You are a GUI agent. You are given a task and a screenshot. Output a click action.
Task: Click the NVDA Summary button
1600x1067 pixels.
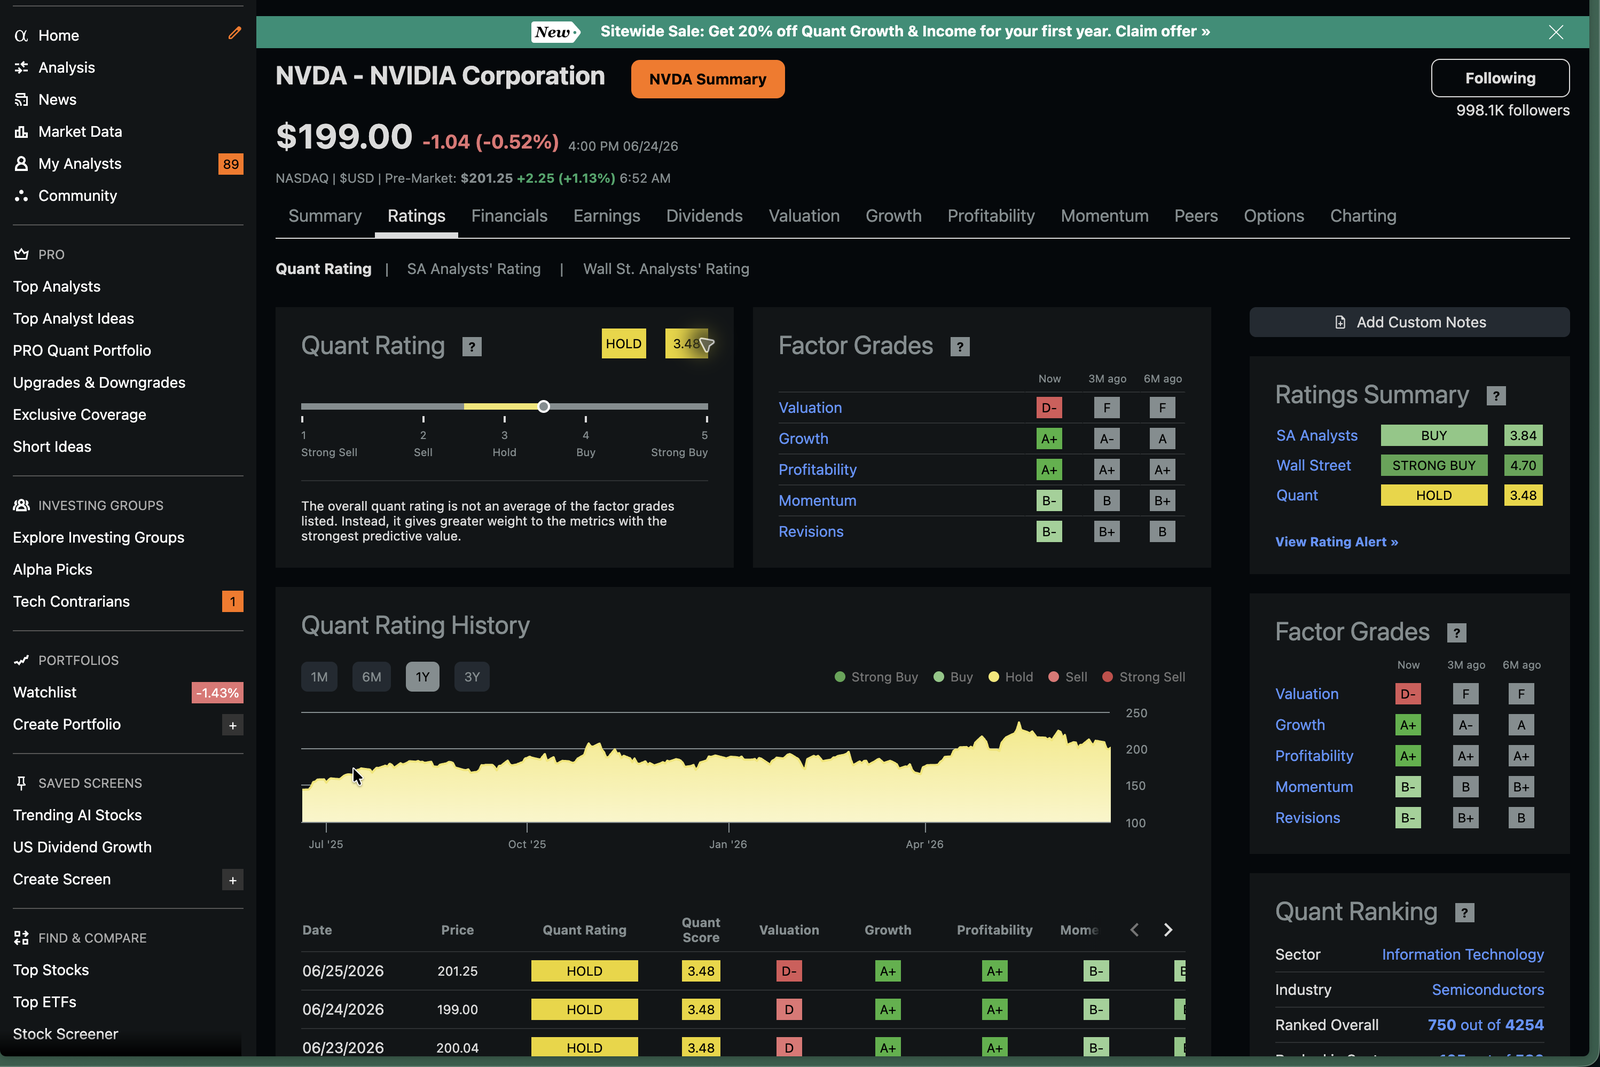click(708, 79)
